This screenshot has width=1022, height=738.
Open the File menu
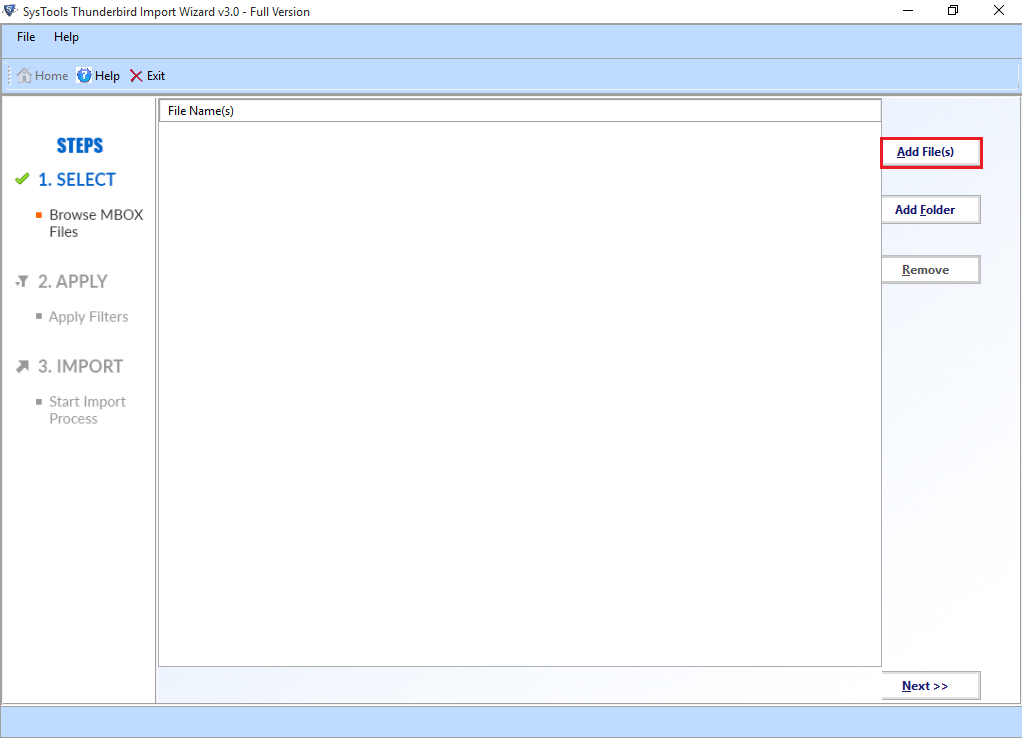(26, 37)
